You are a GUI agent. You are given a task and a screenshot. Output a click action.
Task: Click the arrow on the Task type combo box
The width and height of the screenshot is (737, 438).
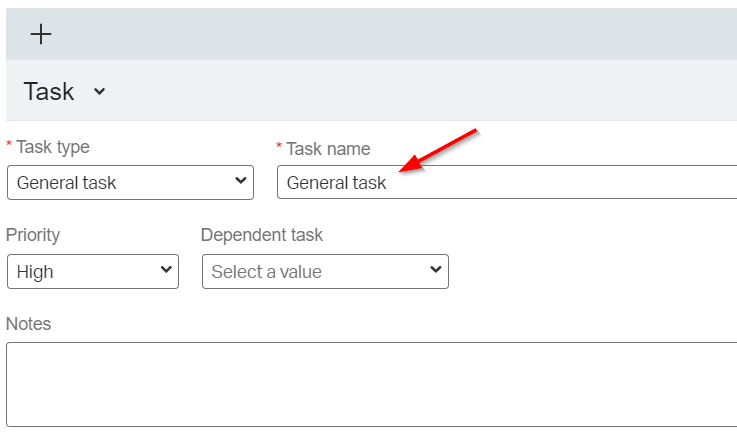point(240,181)
